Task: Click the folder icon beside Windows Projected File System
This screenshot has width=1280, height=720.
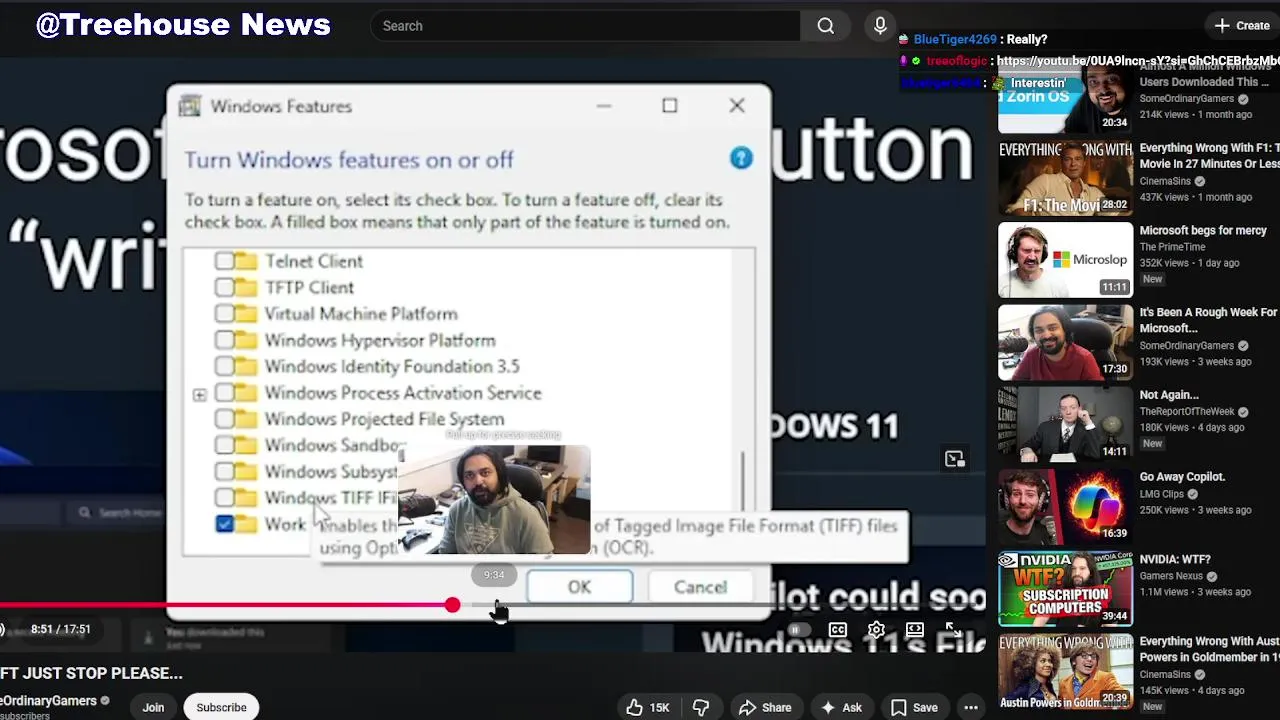Action: tap(245, 419)
